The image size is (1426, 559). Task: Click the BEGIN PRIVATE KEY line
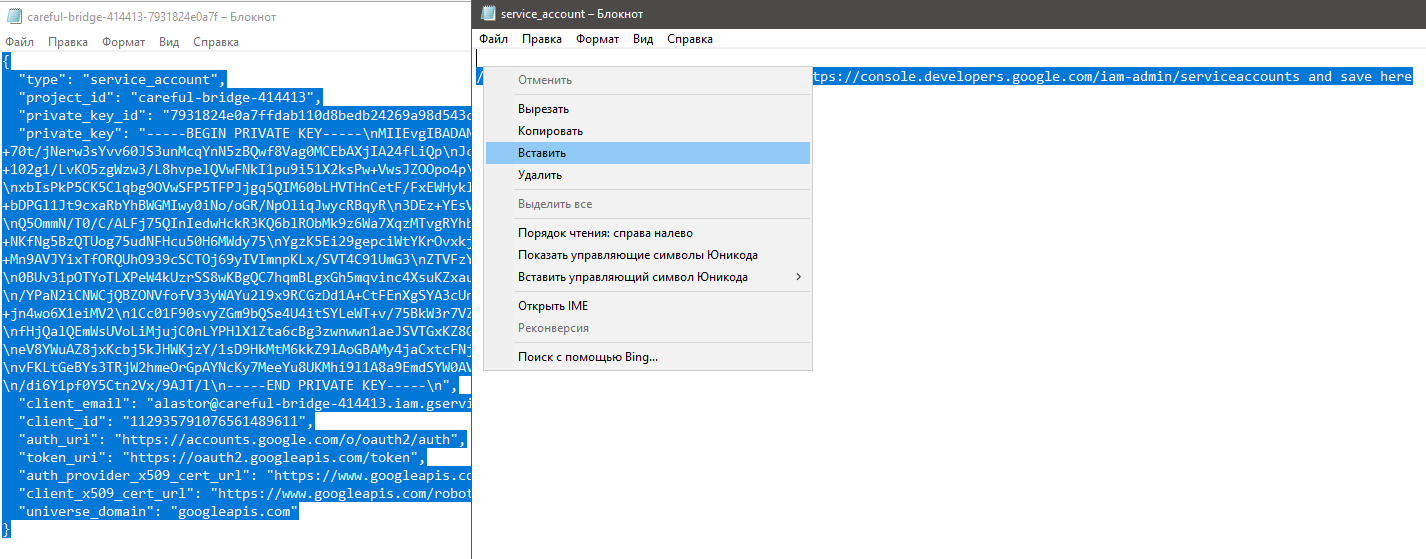click(x=236, y=133)
